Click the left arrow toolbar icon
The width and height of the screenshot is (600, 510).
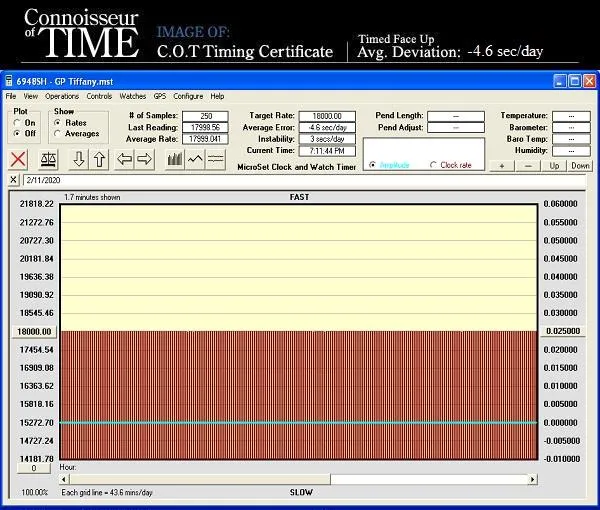124,159
